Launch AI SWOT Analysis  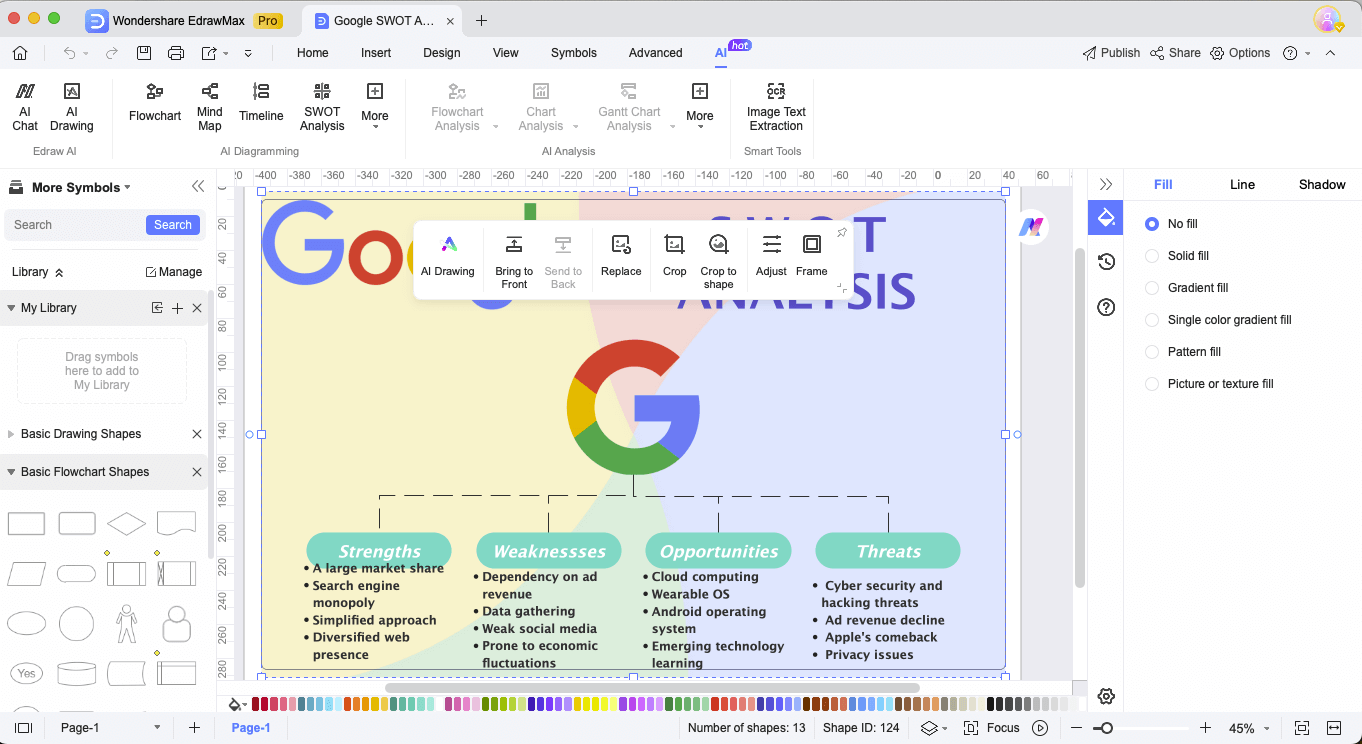coord(322,106)
